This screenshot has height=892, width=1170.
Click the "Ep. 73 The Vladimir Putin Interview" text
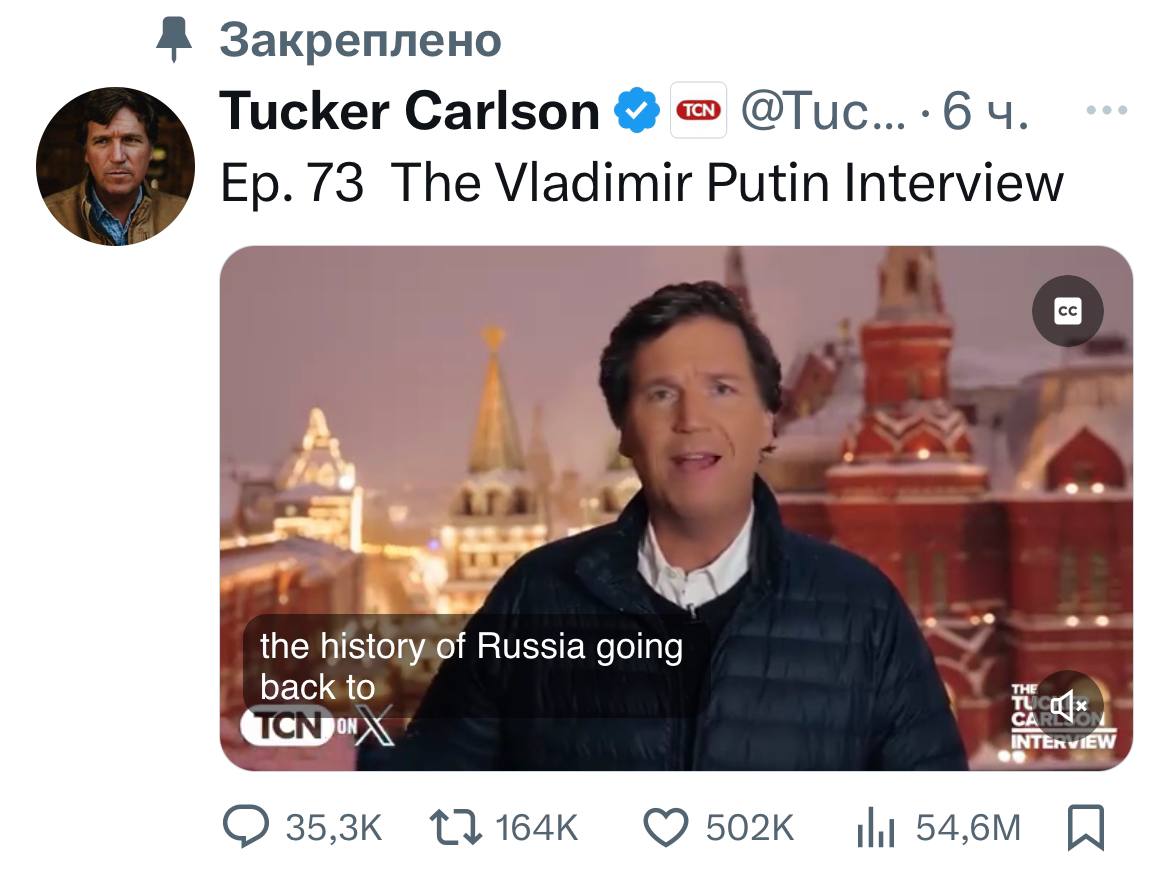(640, 182)
